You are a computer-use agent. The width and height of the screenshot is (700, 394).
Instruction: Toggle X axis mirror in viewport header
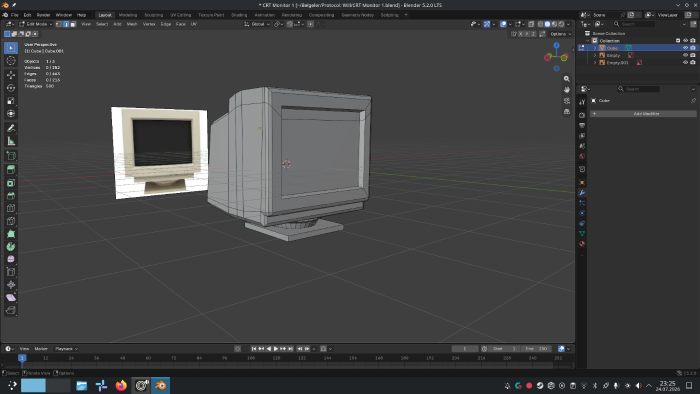coord(520,34)
